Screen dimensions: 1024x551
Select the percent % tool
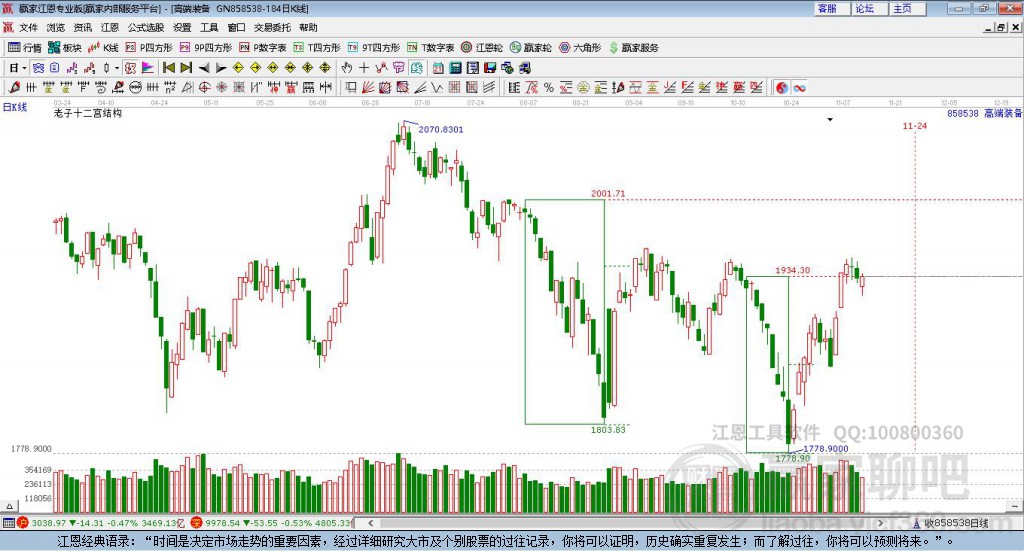point(549,87)
